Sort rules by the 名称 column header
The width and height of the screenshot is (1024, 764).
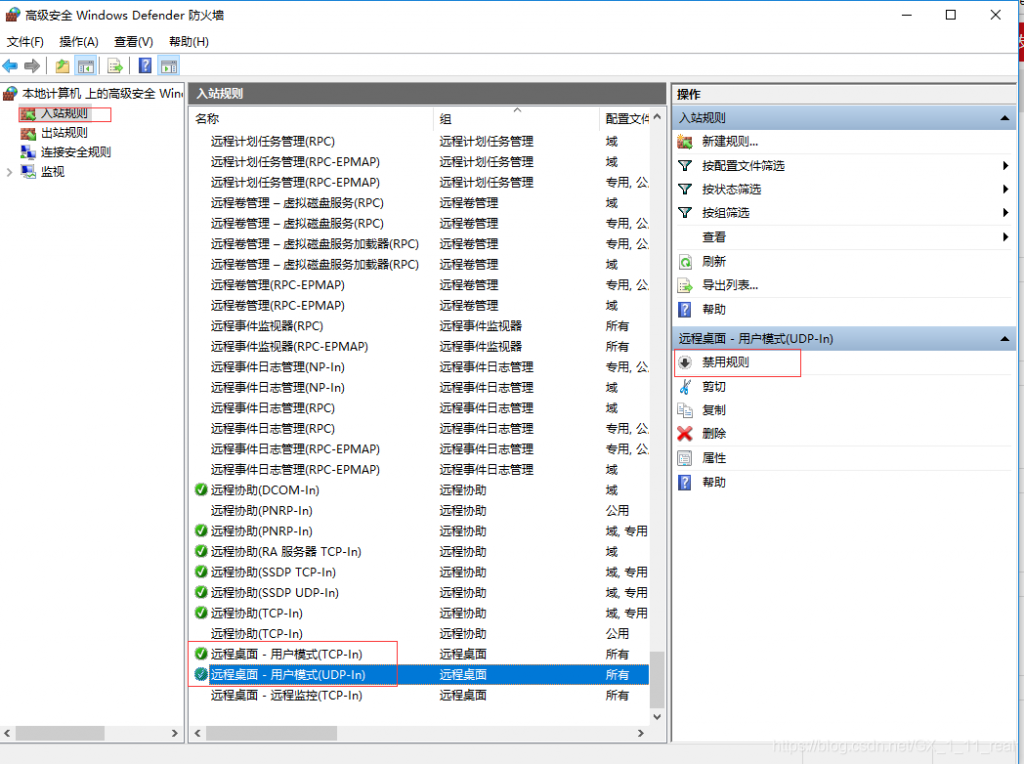[312, 119]
